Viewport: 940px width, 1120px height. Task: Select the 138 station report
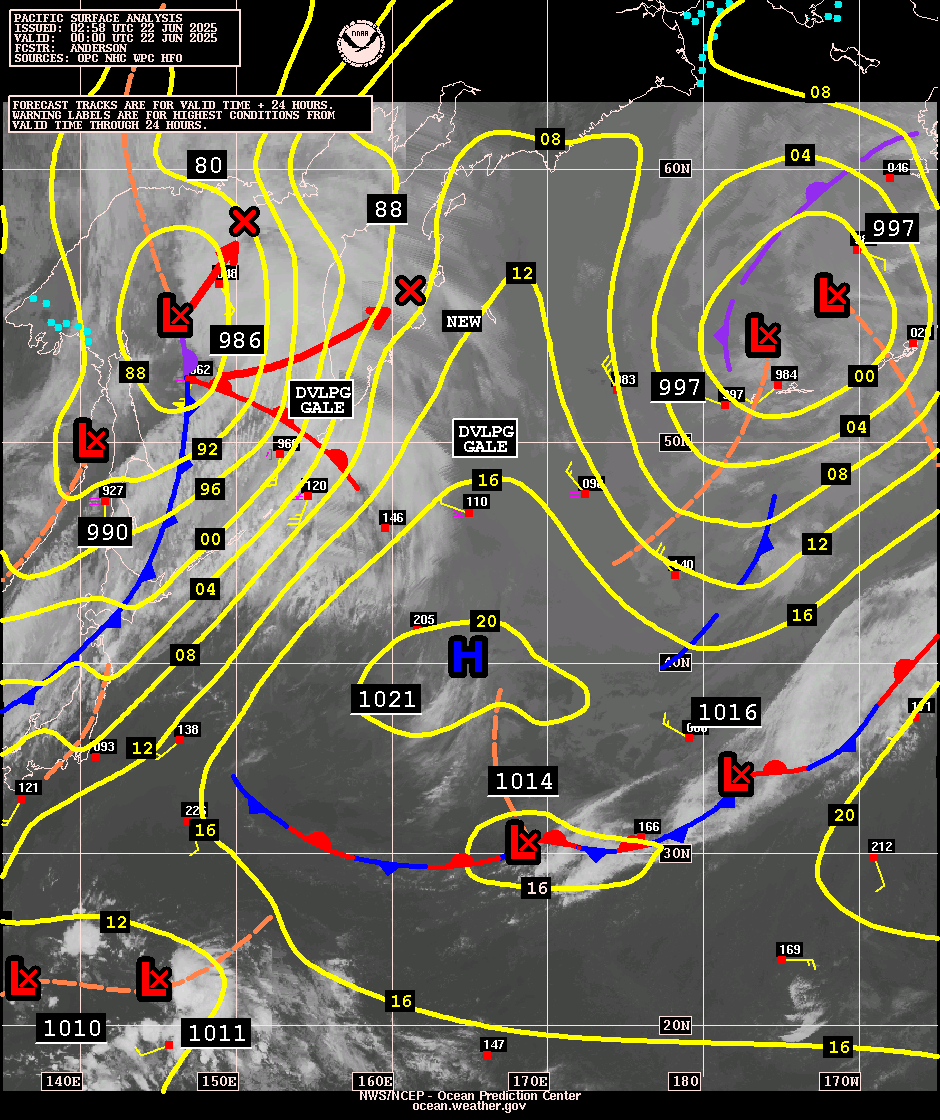[x=188, y=729]
